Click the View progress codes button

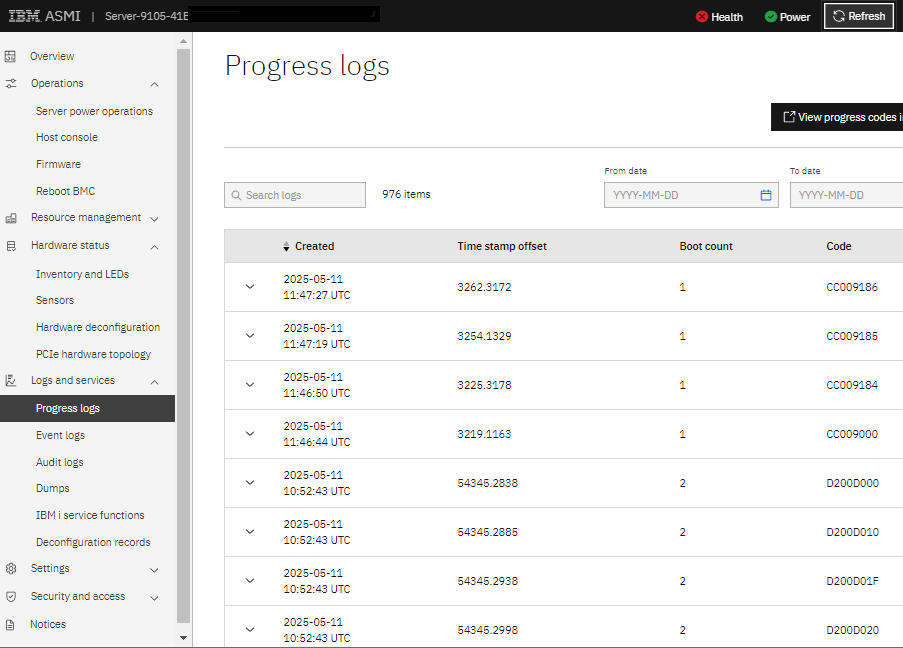837,117
